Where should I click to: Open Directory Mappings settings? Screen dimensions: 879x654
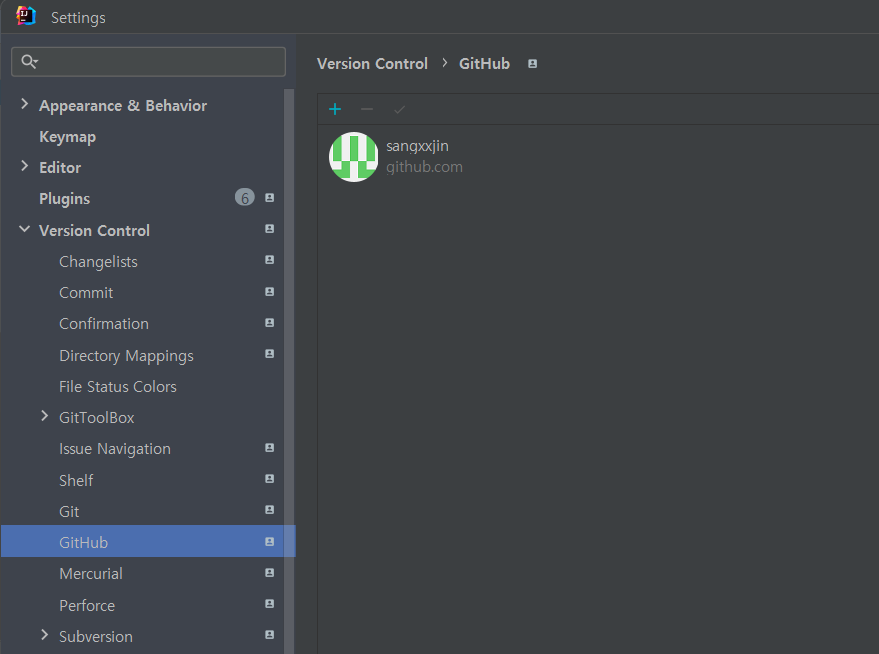126,356
